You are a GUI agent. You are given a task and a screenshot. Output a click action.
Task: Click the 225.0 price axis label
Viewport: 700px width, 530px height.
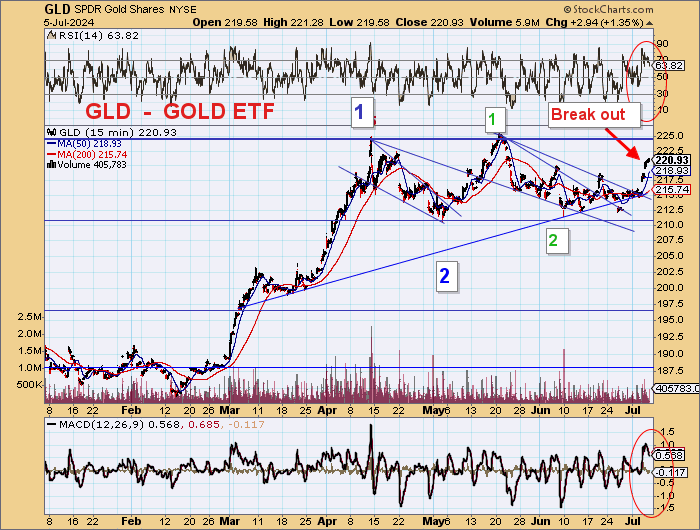(x=669, y=135)
